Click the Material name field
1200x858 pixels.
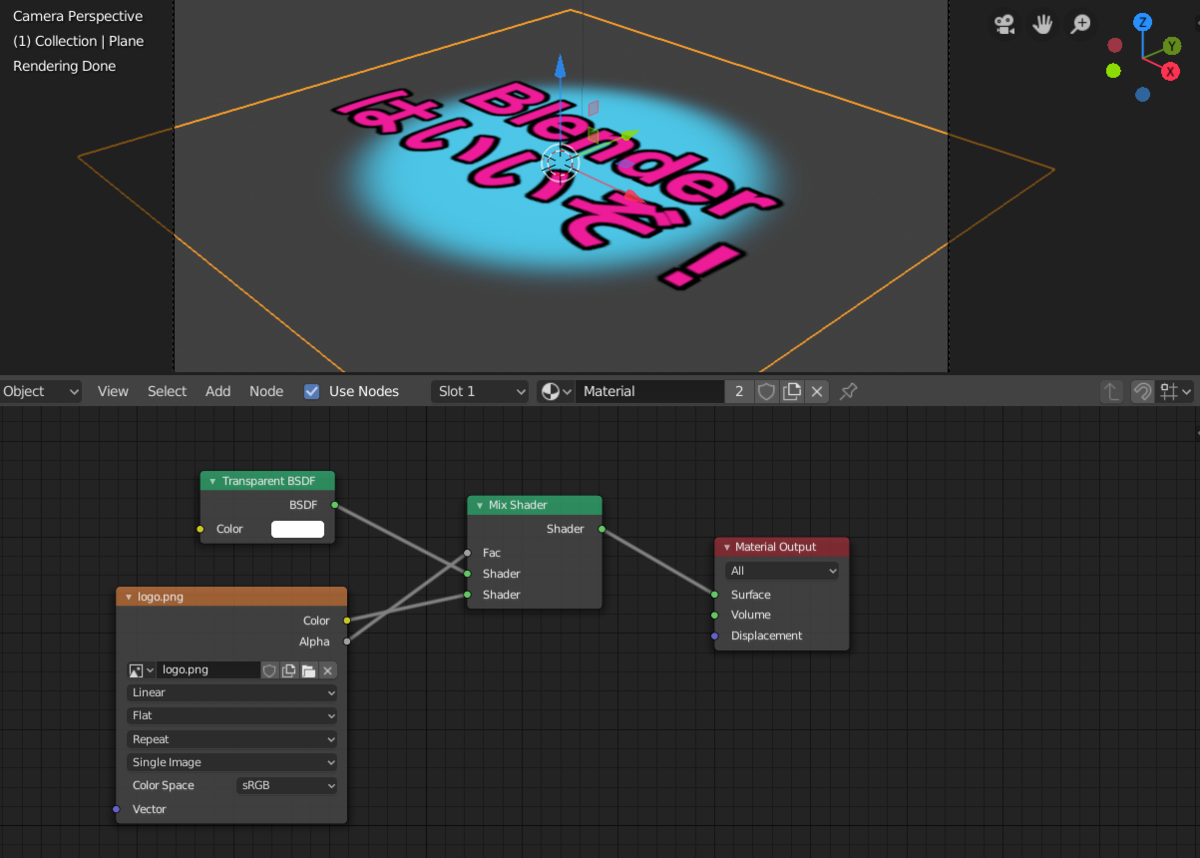(650, 391)
